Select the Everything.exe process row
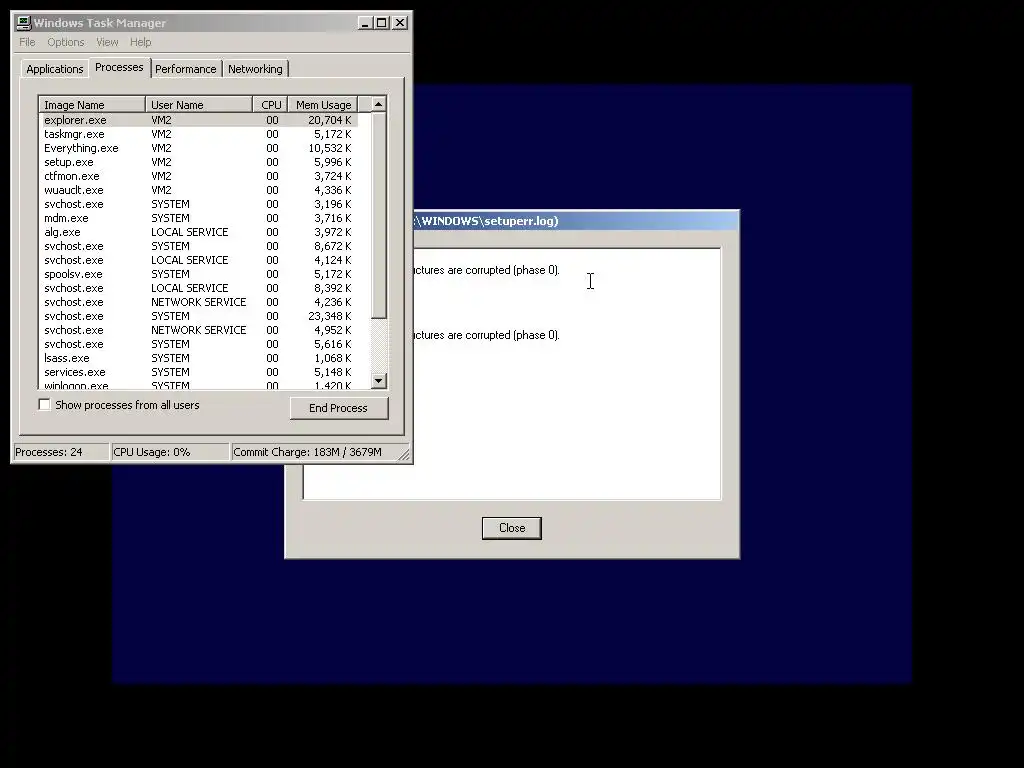 pyautogui.click(x=199, y=148)
